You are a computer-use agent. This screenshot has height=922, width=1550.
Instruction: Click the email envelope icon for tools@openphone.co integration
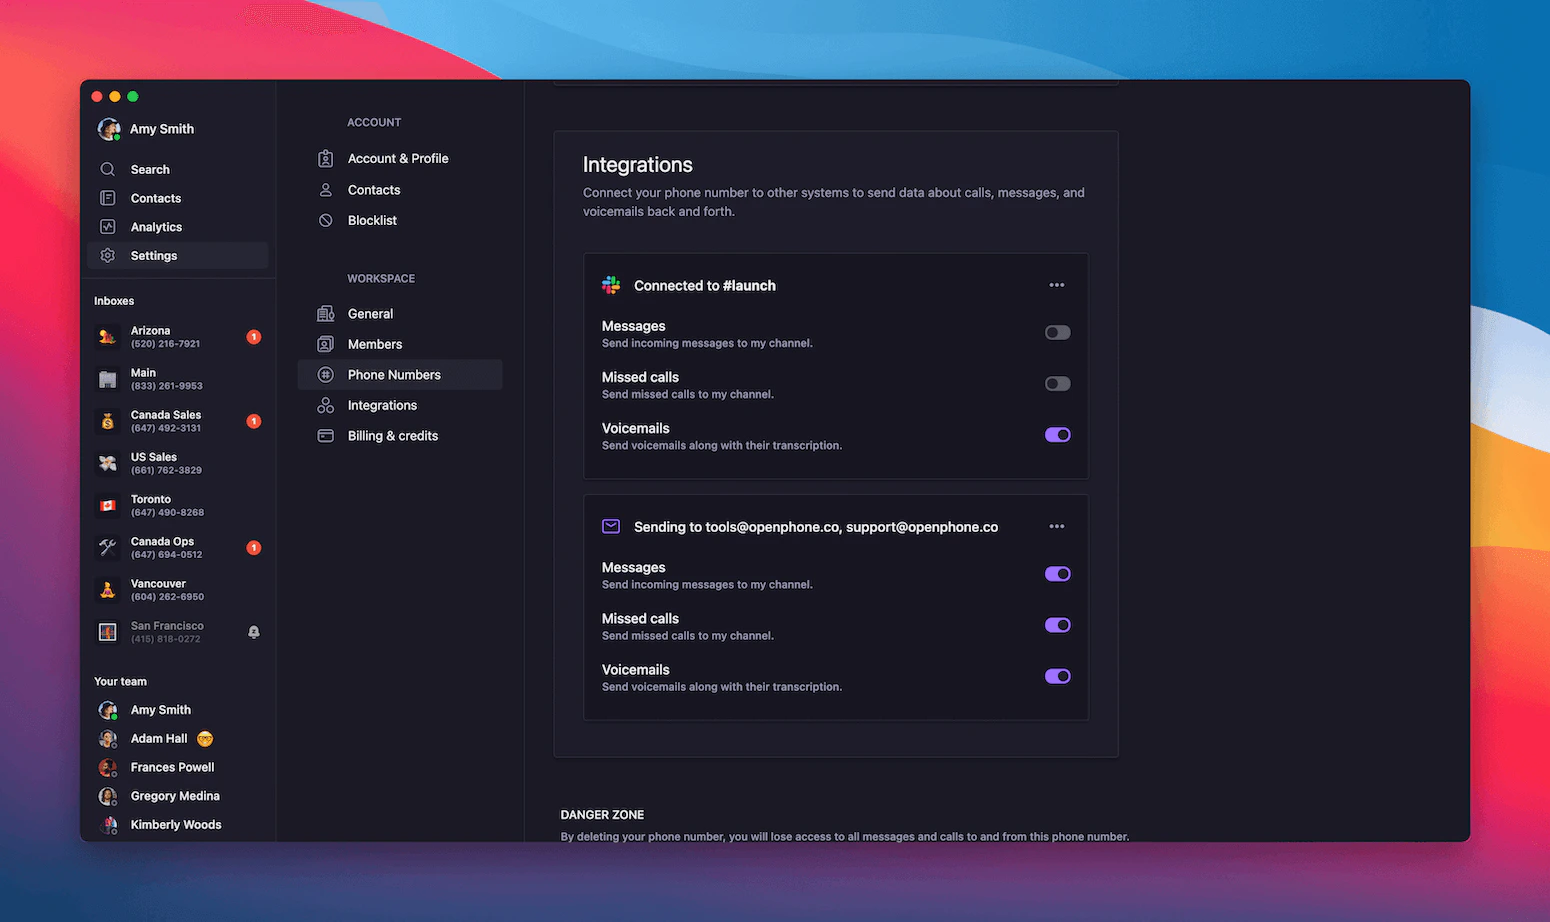click(x=611, y=526)
